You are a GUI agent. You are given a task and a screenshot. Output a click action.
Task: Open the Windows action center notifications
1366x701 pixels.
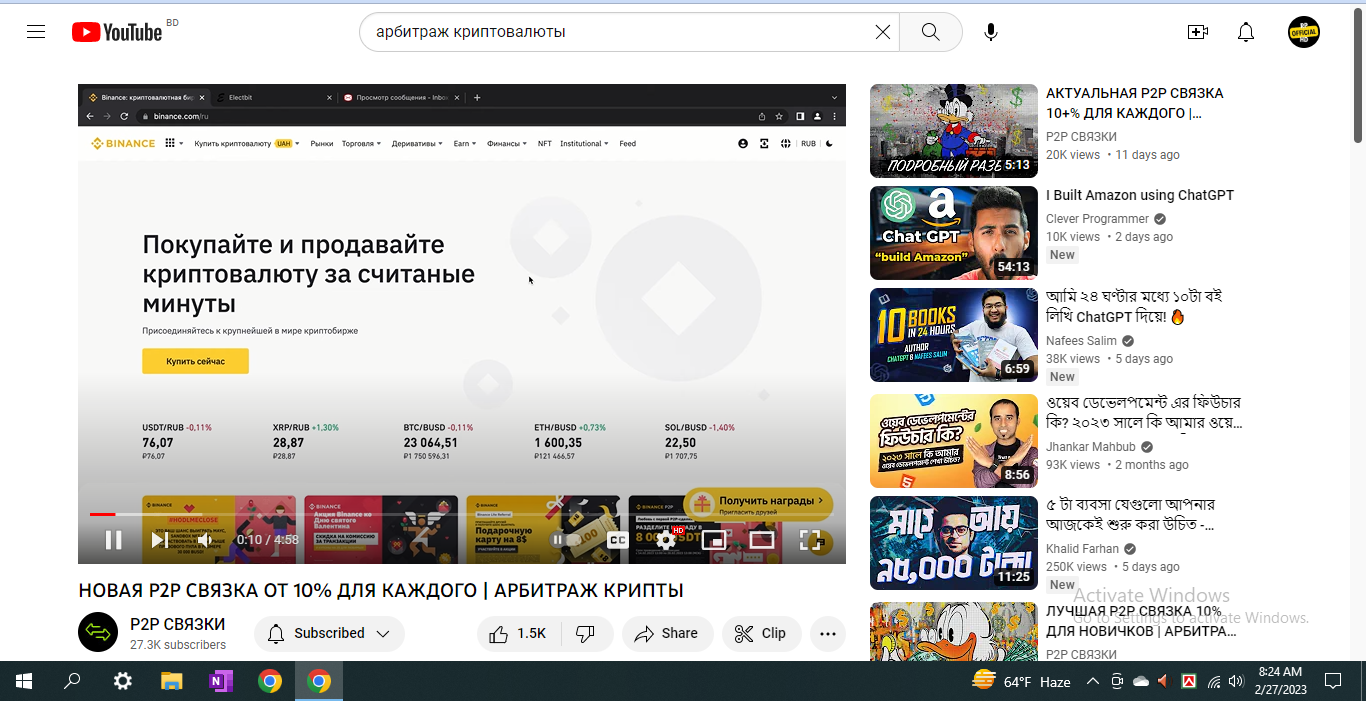(1333, 681)
